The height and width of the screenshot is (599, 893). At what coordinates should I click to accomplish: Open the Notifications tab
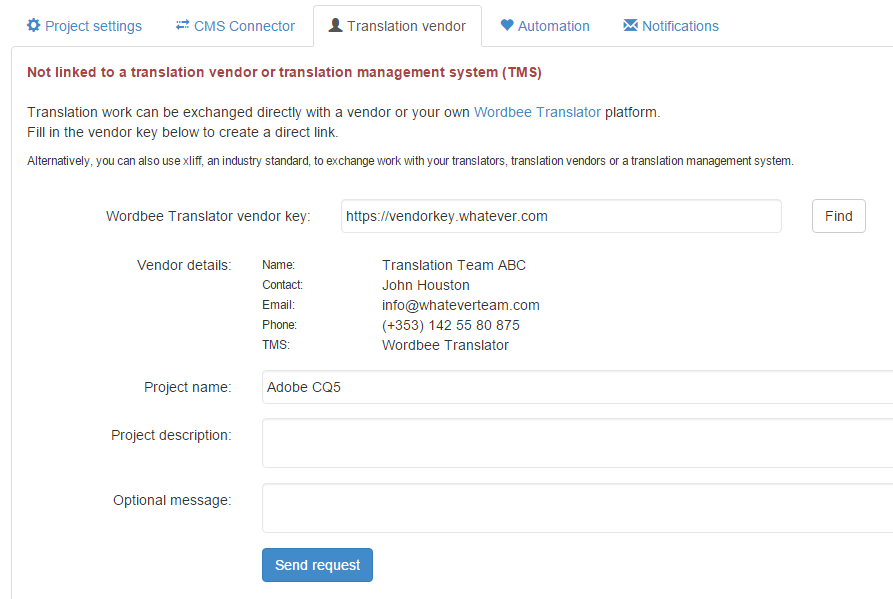(680, 26)
